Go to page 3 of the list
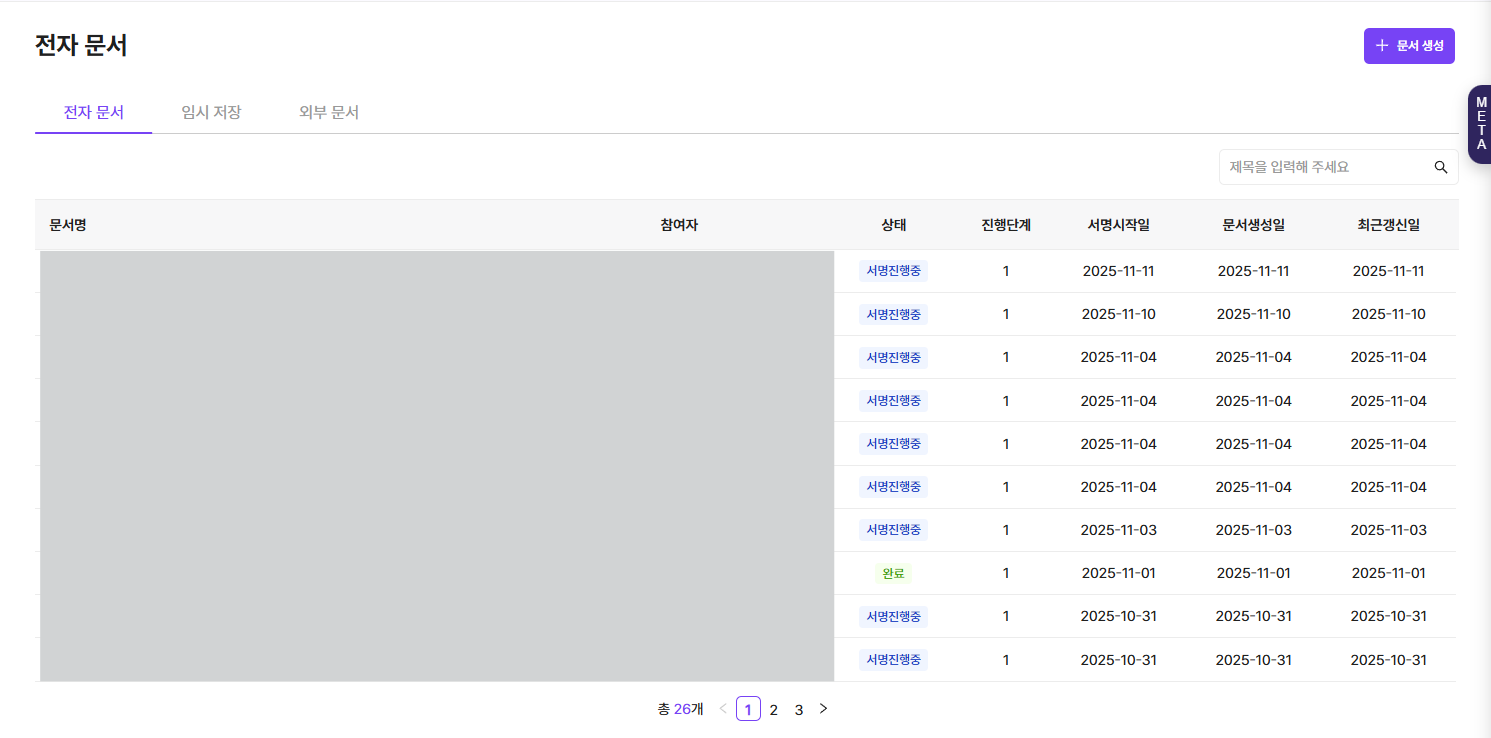1491x738 pixels. pyautogui.click(x=798, y=709)
